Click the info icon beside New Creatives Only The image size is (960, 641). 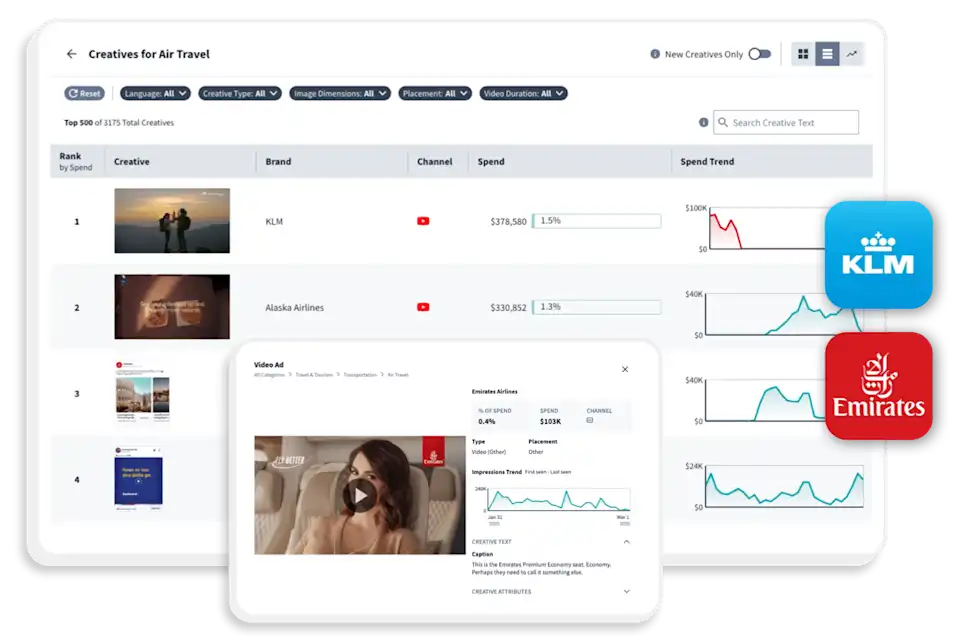pyautogui.click(x=654, y=53)
